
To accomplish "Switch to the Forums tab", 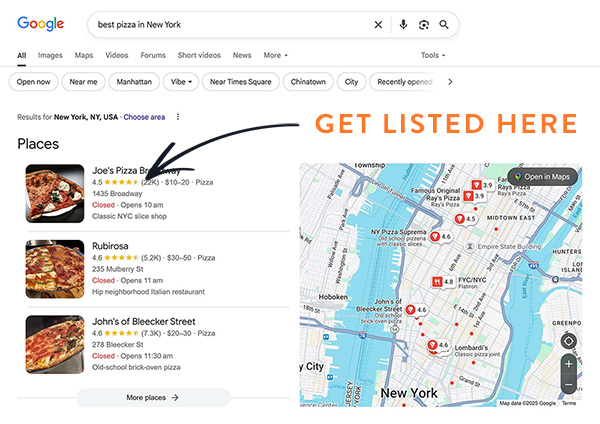I will 153,55.
